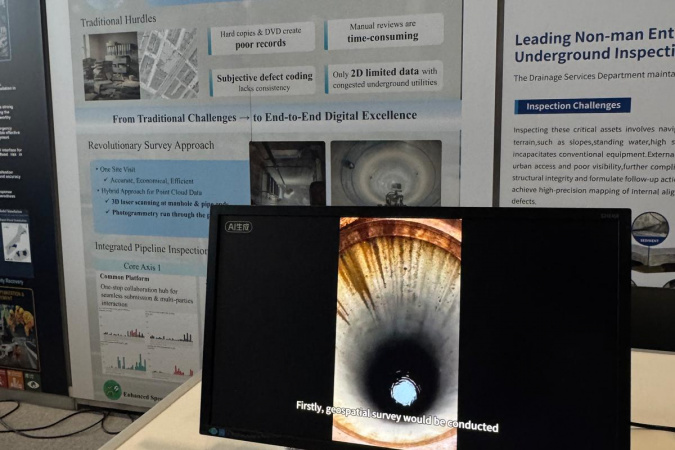Click the 'Traditional Hurdles' heading on the poster

pyautogui.click(x=118, y=20)
